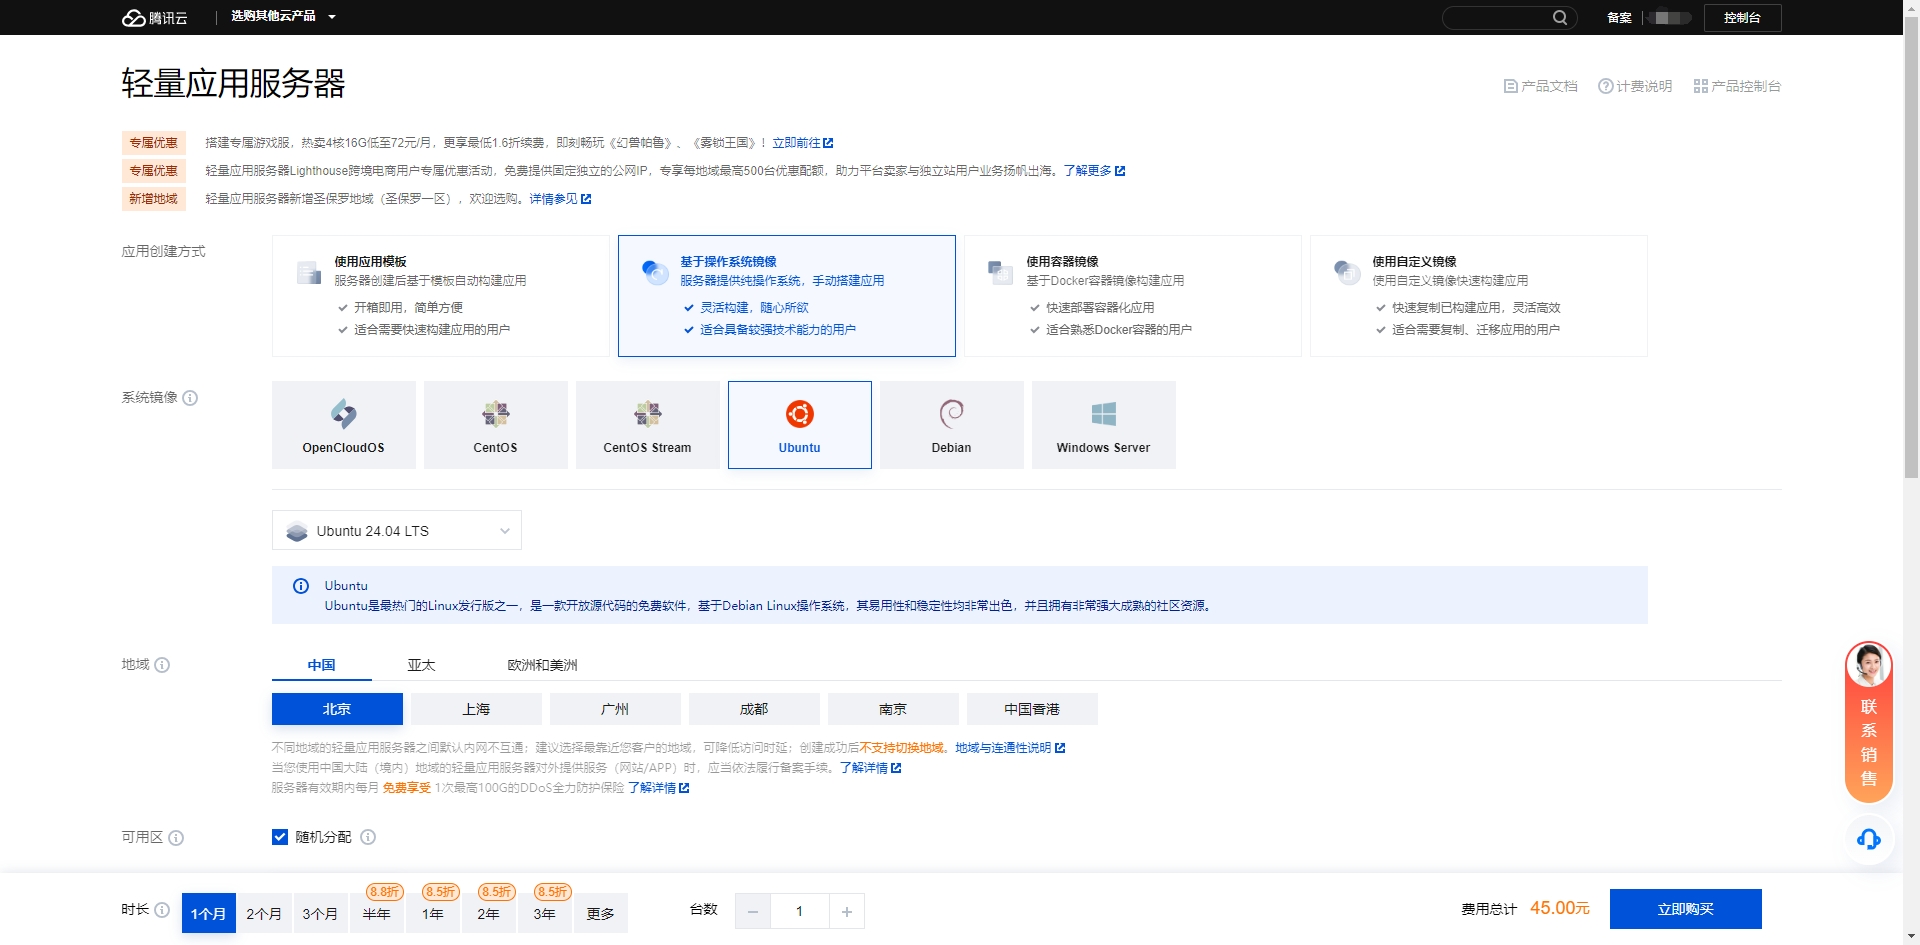The width and height of the screenshot is (1920, 945).
Task: Open the 产品控制台 product console link
Action: click(1737, 86)
